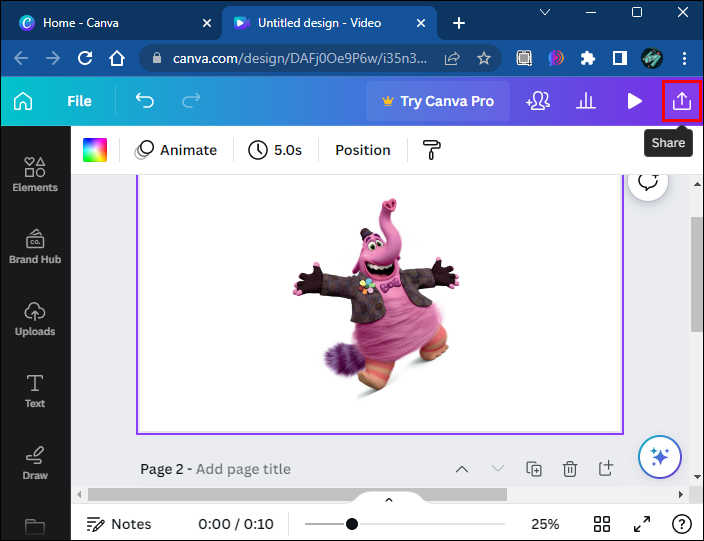The height and width of the screenshot is (541, 704).
Task: Open the insights bar chart icon
Action: [x=586, y=101]
